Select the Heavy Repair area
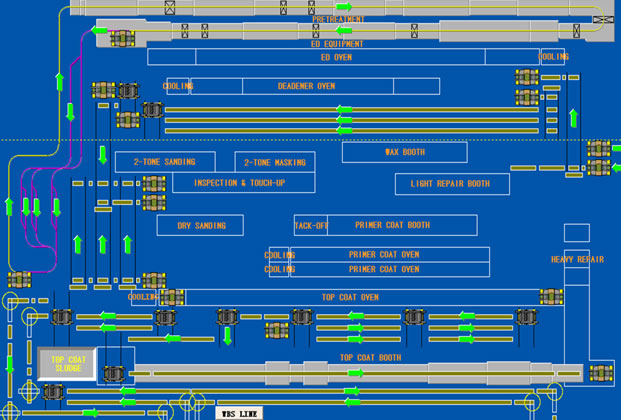The image size is (621, 420). pyautogui.click(x=577, y=260)
